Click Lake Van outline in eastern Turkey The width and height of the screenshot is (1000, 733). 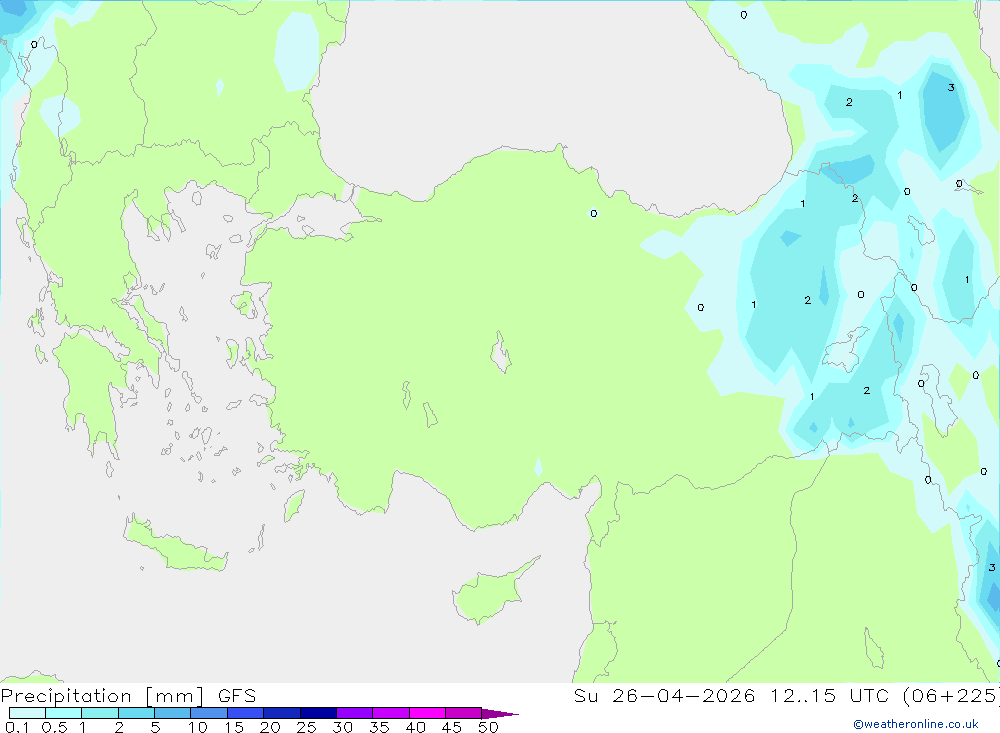pos(846,350)
